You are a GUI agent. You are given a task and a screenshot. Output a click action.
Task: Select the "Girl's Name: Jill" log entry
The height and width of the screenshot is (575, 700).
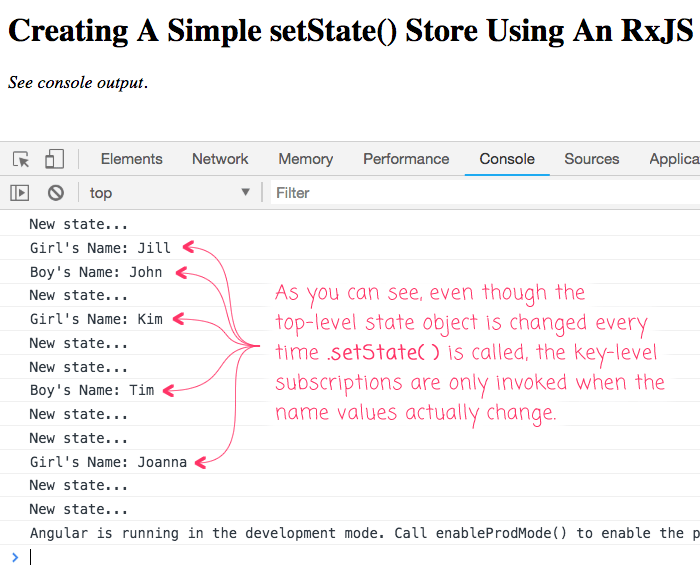click(350, 248)
